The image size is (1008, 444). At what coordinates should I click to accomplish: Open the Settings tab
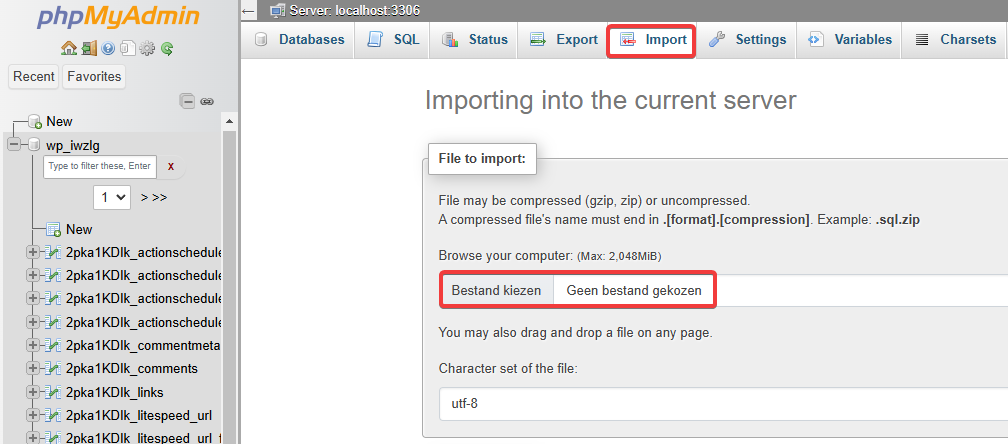click(x=747, y=40)
